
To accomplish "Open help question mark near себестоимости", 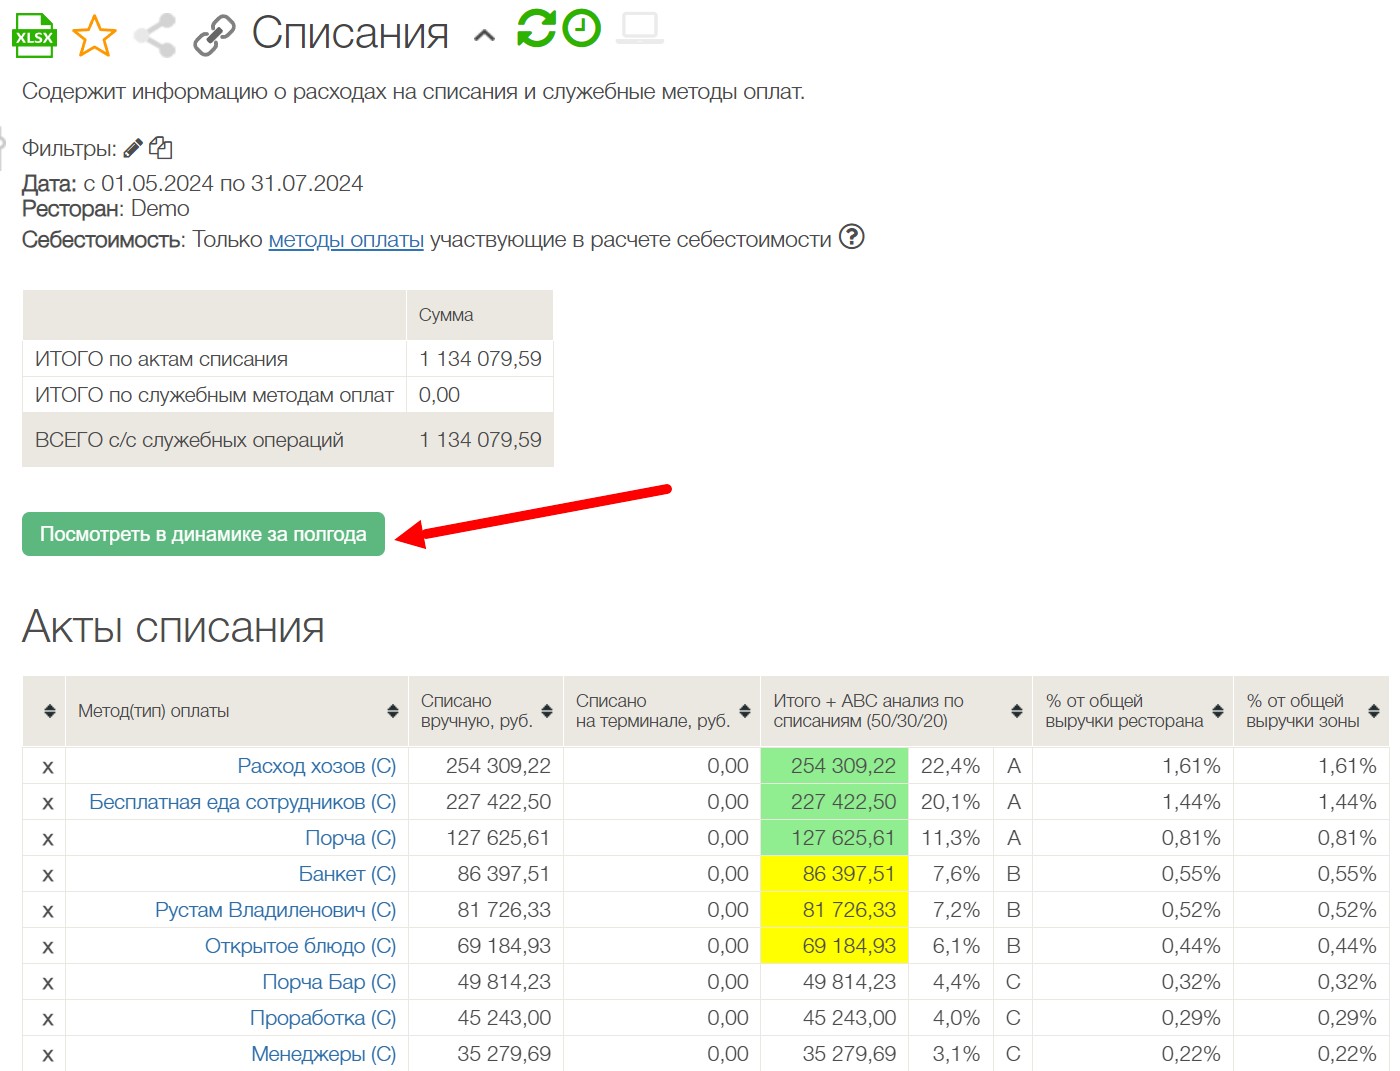I will coord(851,237).
